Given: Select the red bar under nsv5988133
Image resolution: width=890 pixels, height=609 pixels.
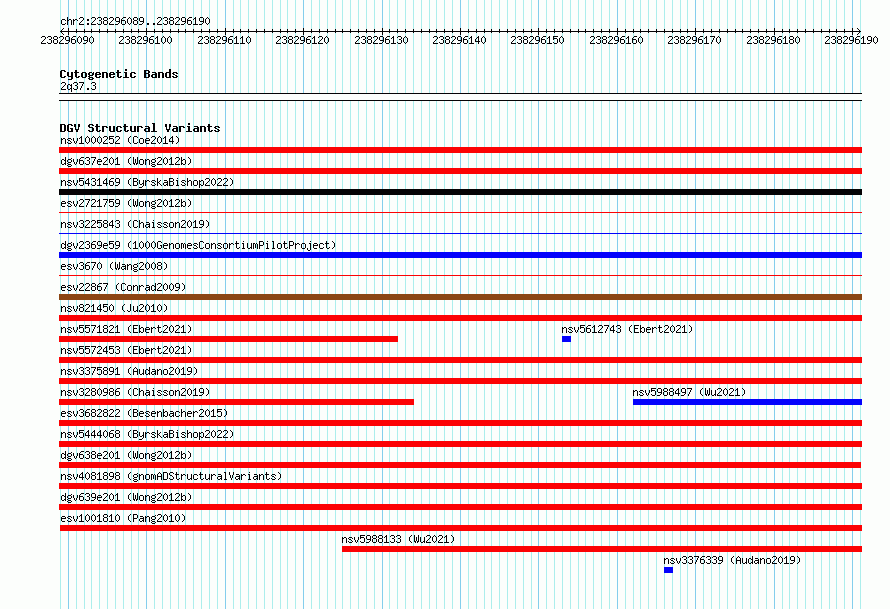Looking at the screenshot, I should click(x=602, y=549).
